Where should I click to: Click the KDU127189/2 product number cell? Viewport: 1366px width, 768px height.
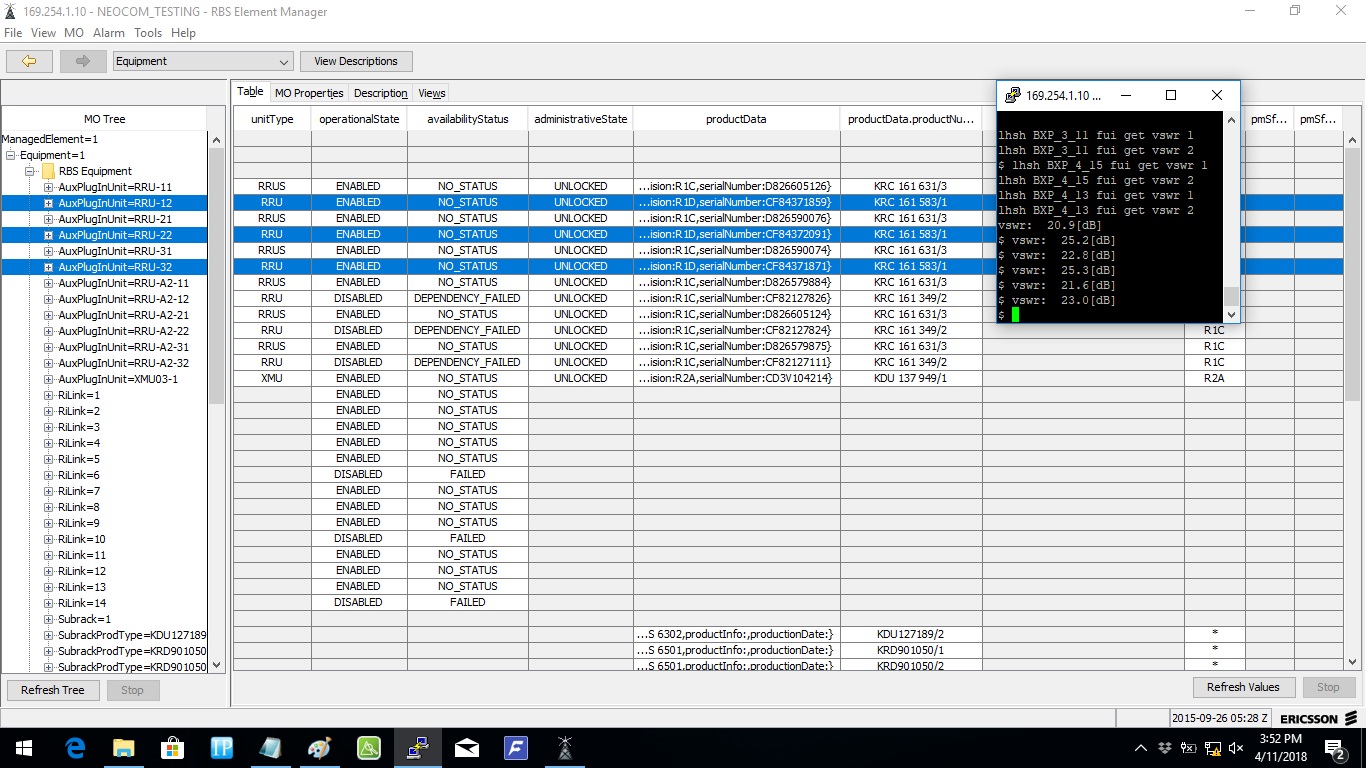911,634
